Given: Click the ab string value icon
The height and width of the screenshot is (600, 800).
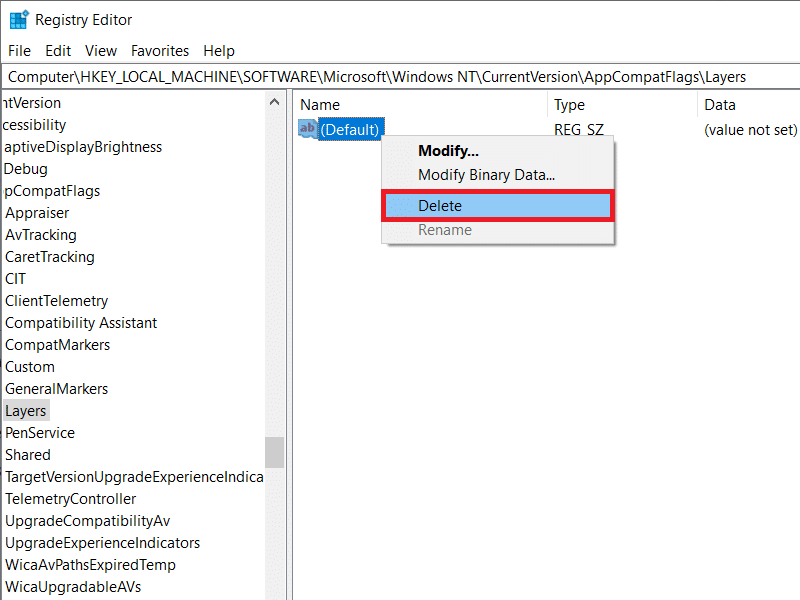Looking at the screenshot, I should pos(307,129).
